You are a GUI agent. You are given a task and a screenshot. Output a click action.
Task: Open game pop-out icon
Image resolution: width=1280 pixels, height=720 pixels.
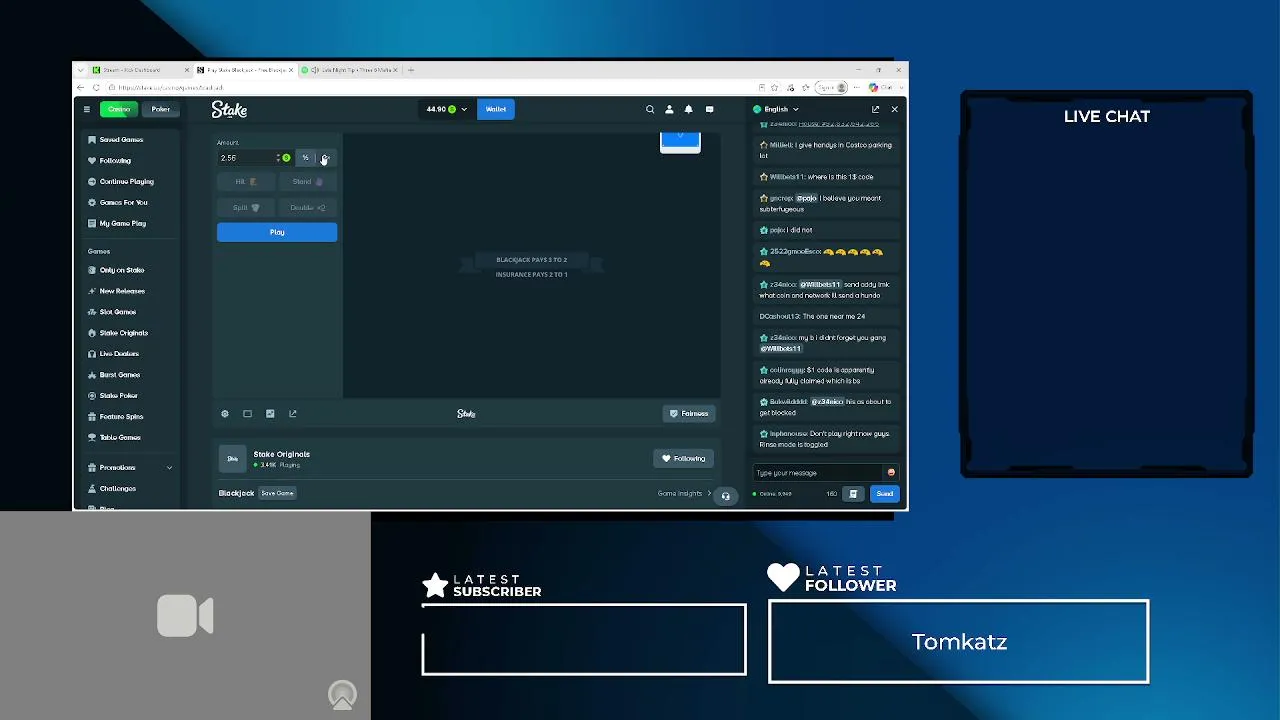293,414
